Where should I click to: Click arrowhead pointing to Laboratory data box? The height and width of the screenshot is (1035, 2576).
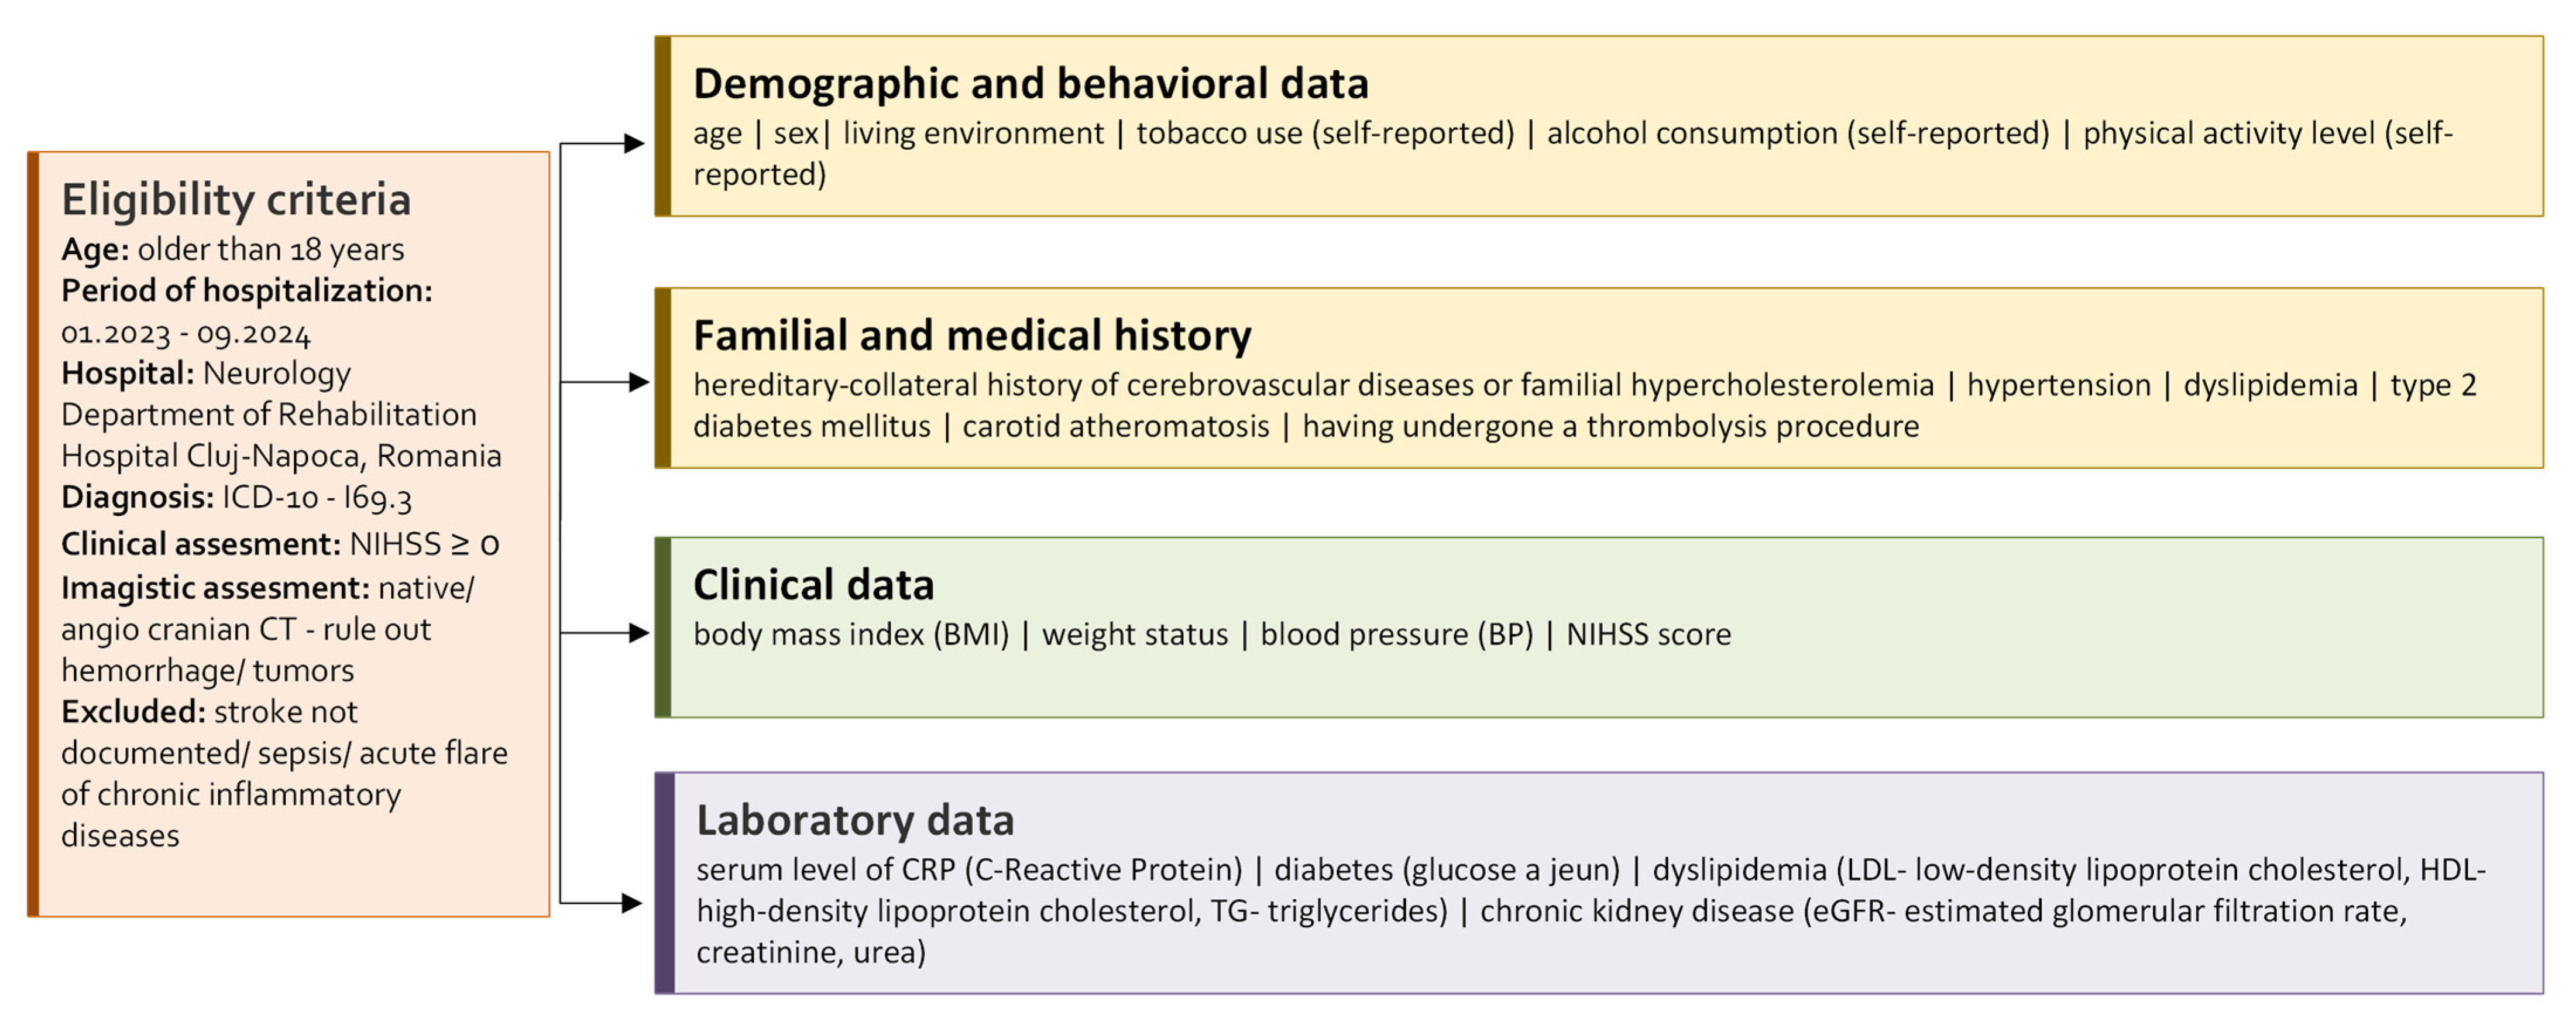pos(631,903)
